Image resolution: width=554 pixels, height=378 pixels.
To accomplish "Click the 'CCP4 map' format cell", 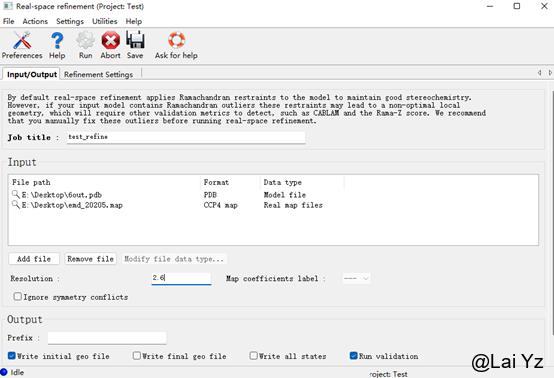I will pos(221,205).
